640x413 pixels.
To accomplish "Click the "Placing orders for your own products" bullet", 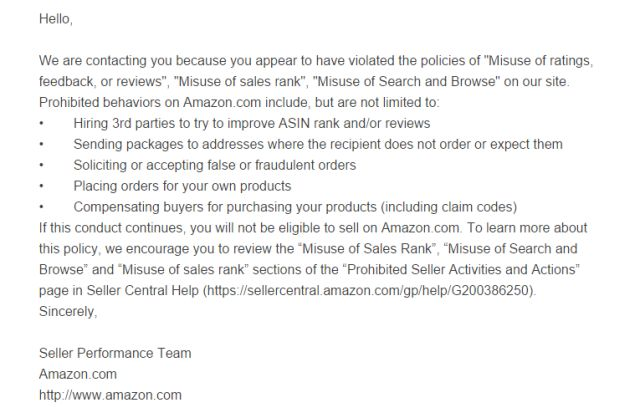I will pyautogui.click(x=182, y=186).
